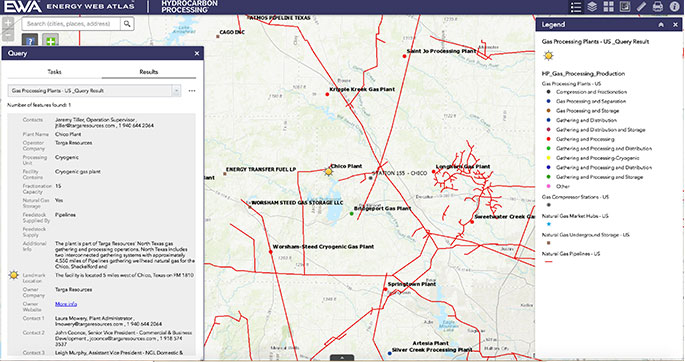This screenshot has height=362, width=685.
Task: Zoom out with the minus map button
Action: 8,34
